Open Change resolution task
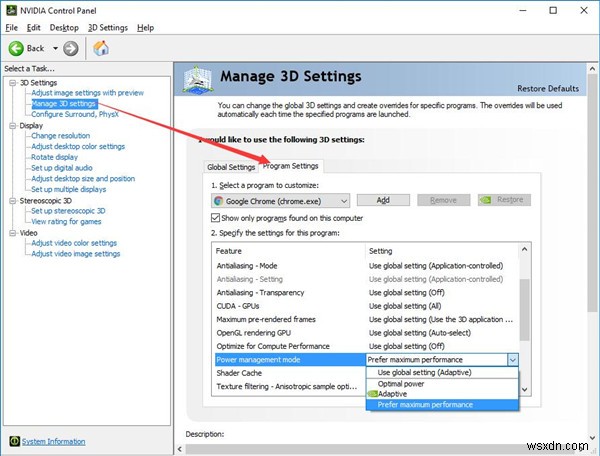 click(x=60, y=135)
